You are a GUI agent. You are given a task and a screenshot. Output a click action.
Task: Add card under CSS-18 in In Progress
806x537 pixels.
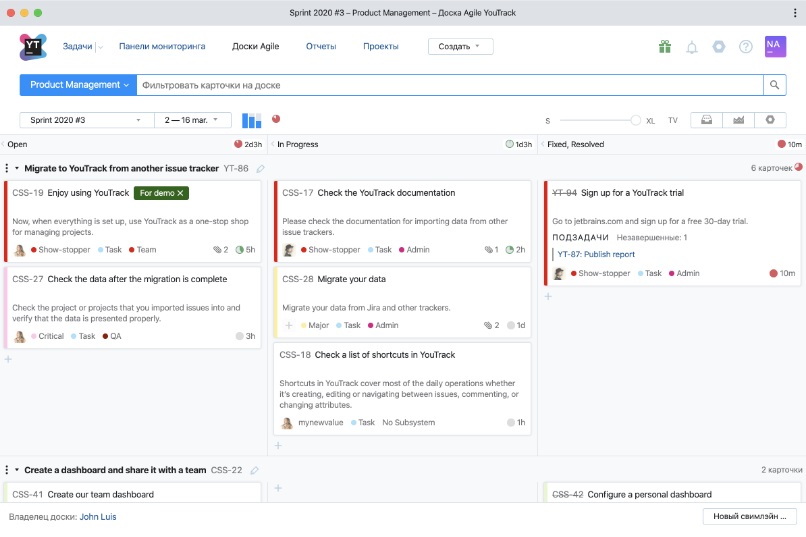[278, 446]
